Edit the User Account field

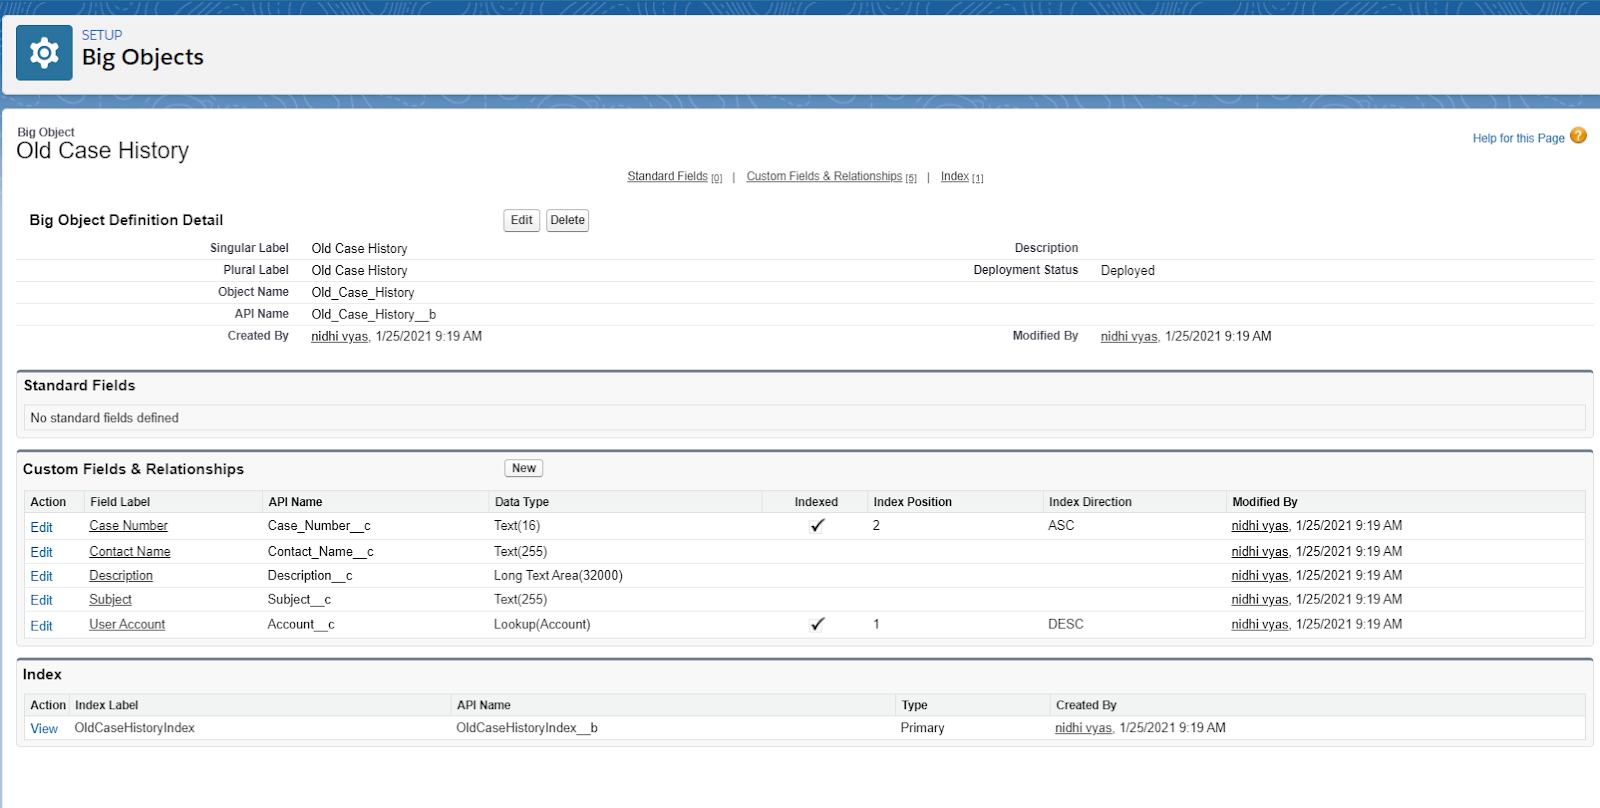point(41,626)
